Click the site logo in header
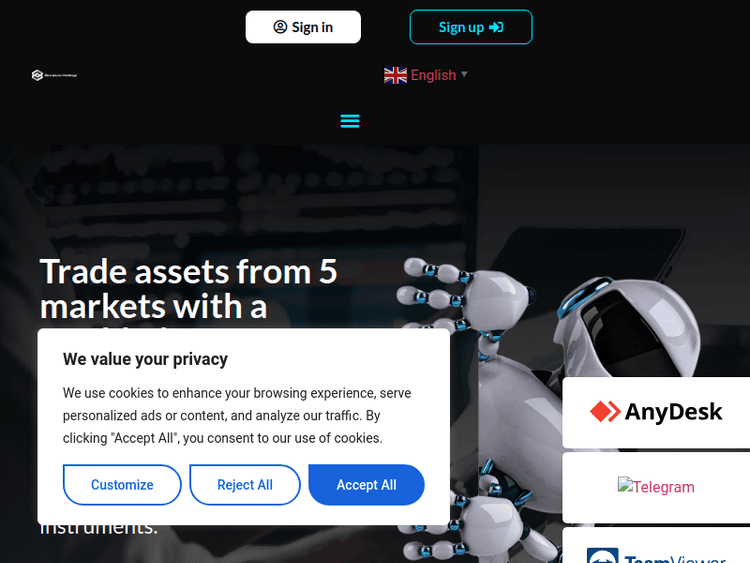Viewport: 750px width, 563px height. click(x=54, y=75)
